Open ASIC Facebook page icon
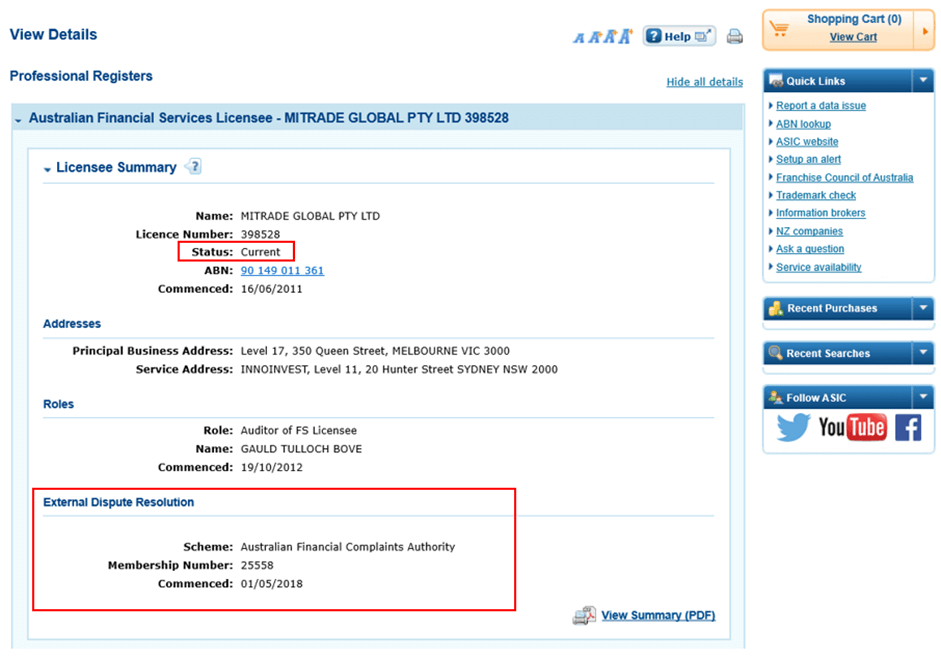Image resolution: width=941 pixels, height=659 pixels. (x=908, y=428)
